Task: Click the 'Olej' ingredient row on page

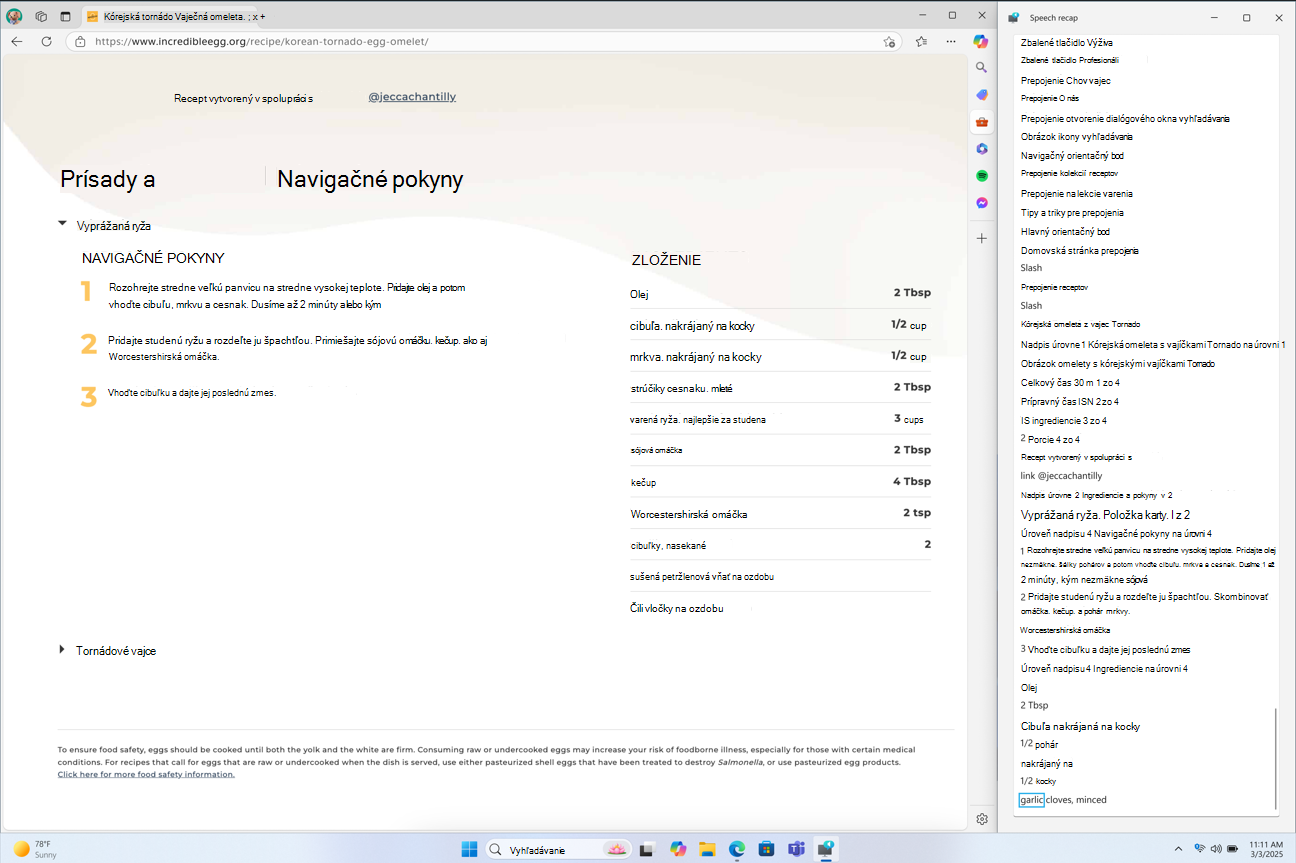Action: click(780, 294)
